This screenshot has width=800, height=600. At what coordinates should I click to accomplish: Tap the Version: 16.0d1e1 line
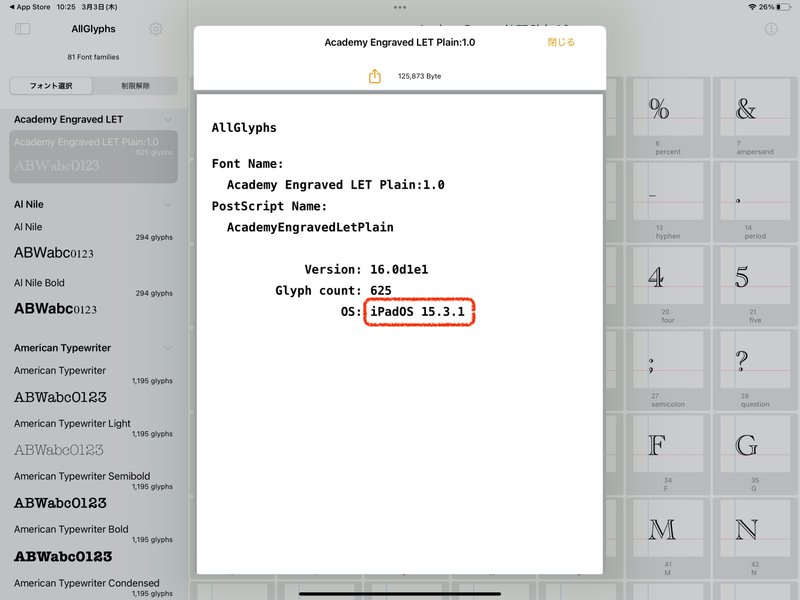(366, 269)
